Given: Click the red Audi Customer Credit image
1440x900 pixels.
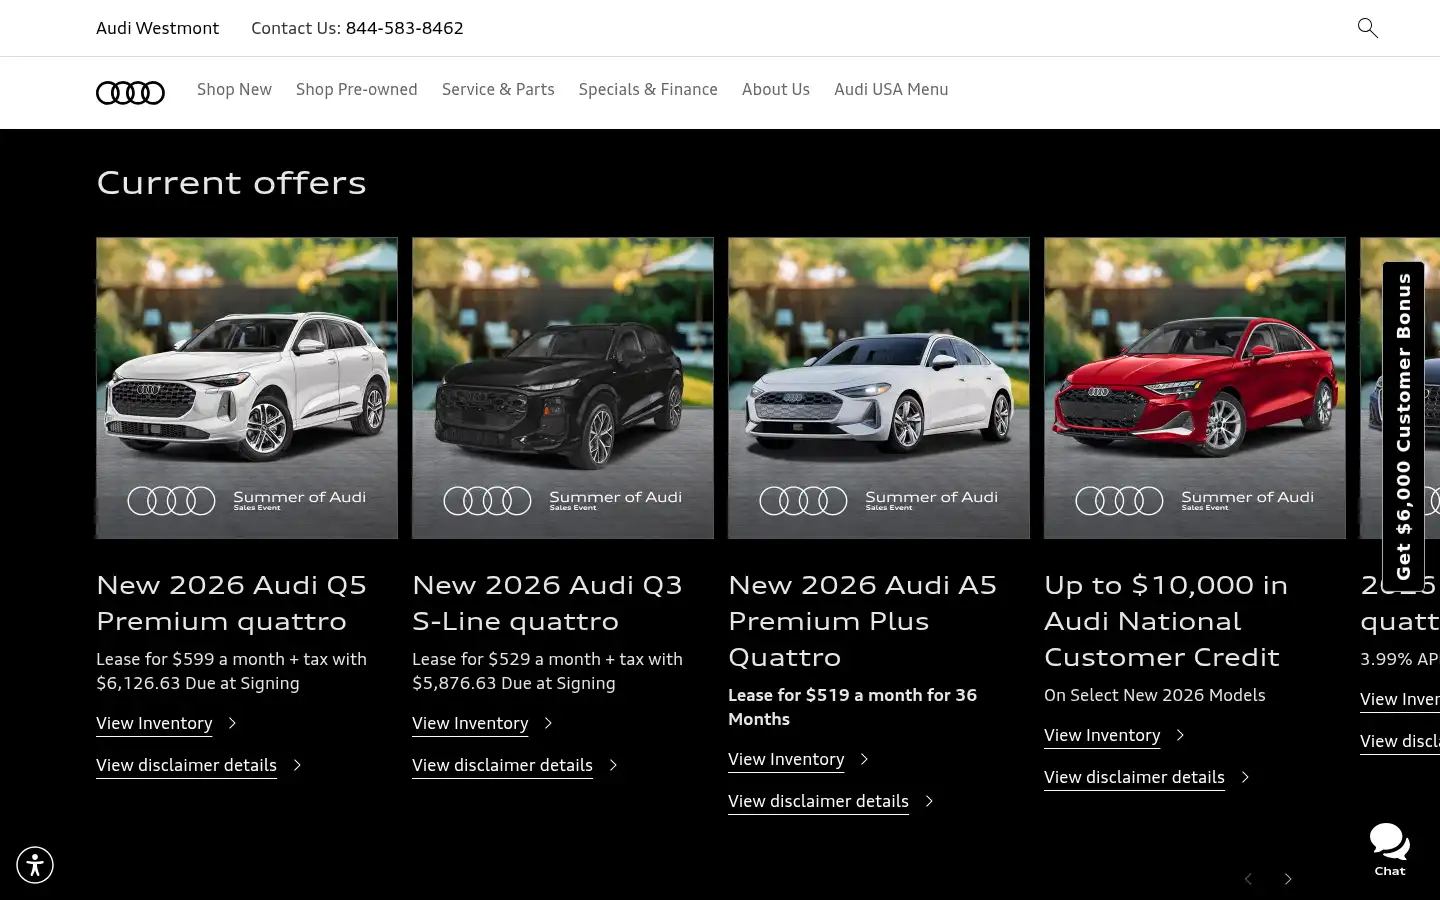Looking at the screenshot, I should tap(1195, 388).
